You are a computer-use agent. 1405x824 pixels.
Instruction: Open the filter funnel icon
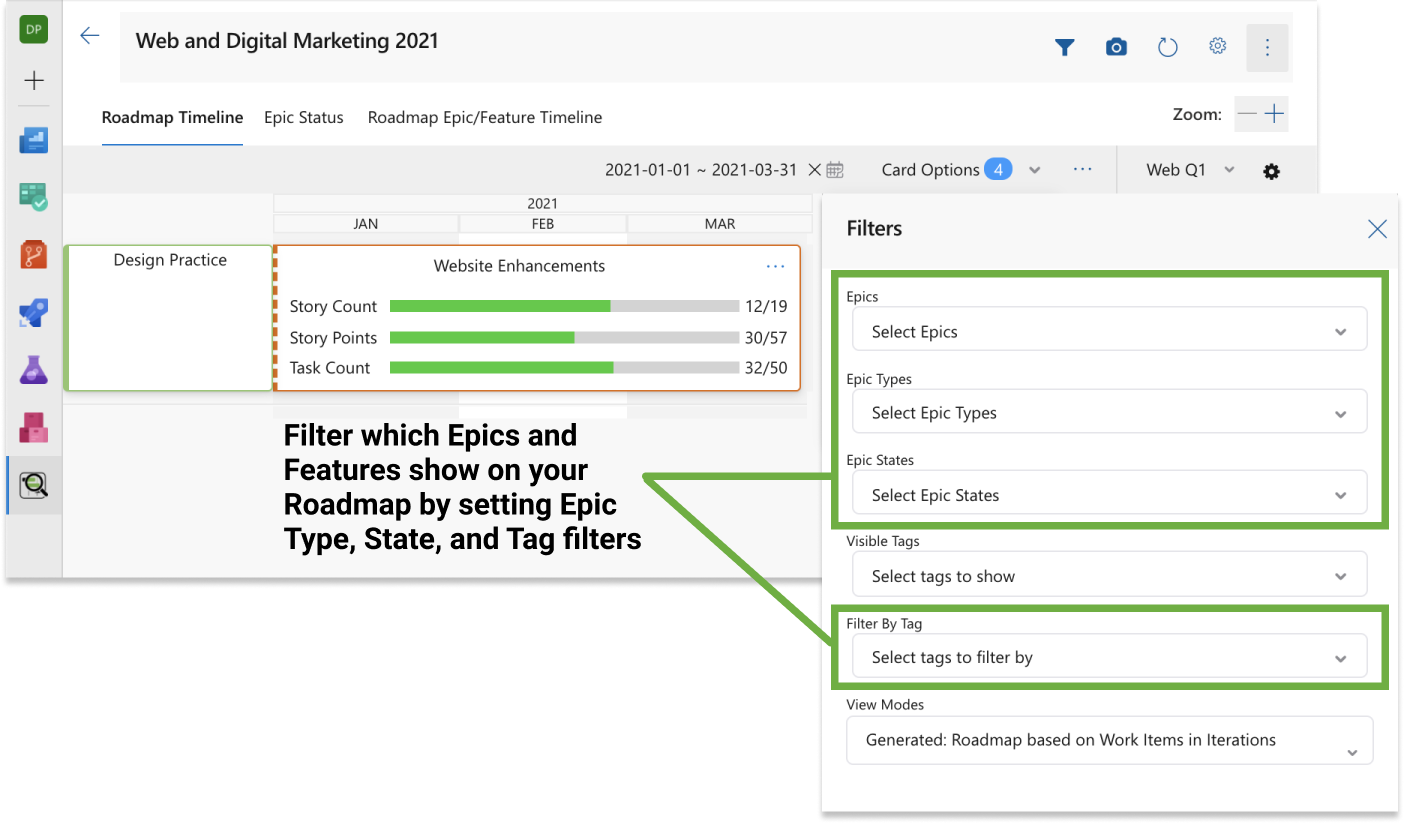click(x=1065, y=46)
